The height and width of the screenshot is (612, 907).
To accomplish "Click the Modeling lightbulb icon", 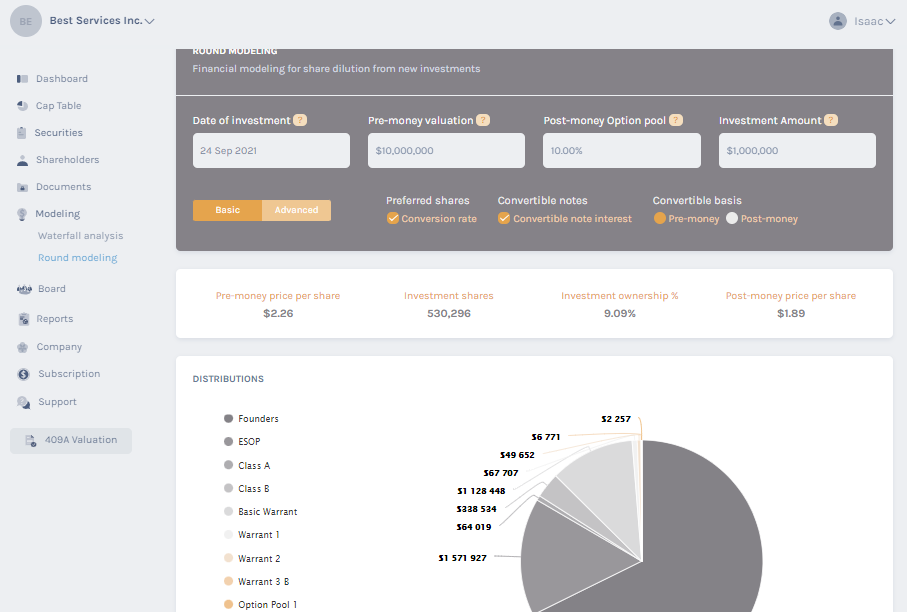I will point(22,214).
